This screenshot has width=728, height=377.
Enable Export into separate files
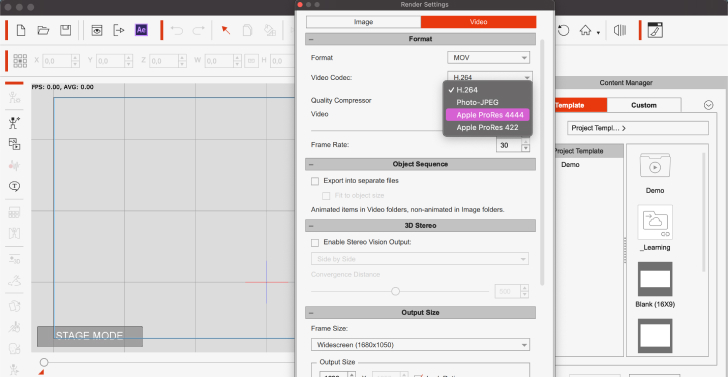[315, 181]
